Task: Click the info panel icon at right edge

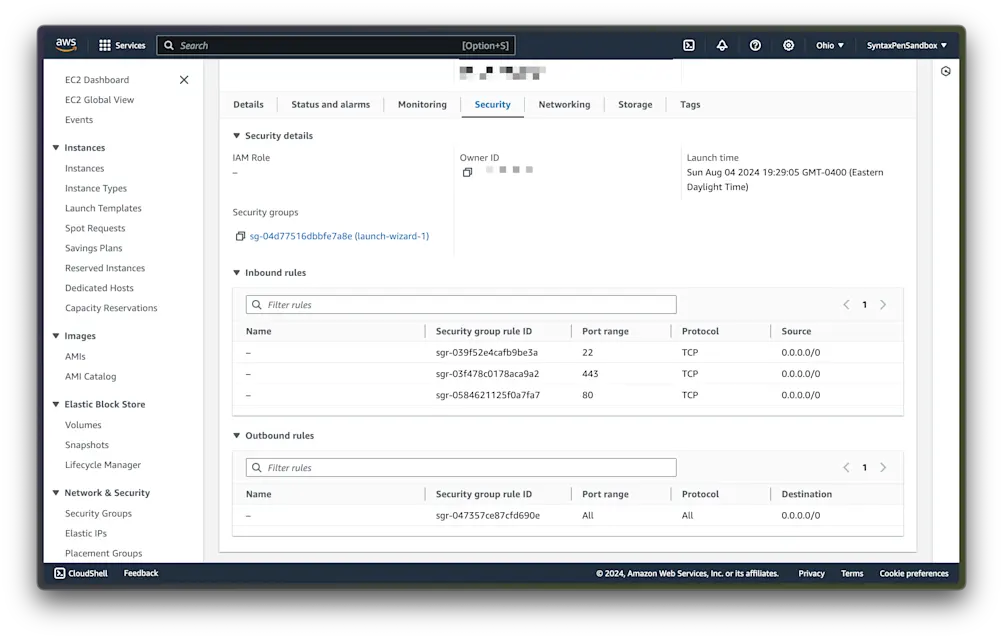Action: [x=945, y=71]
